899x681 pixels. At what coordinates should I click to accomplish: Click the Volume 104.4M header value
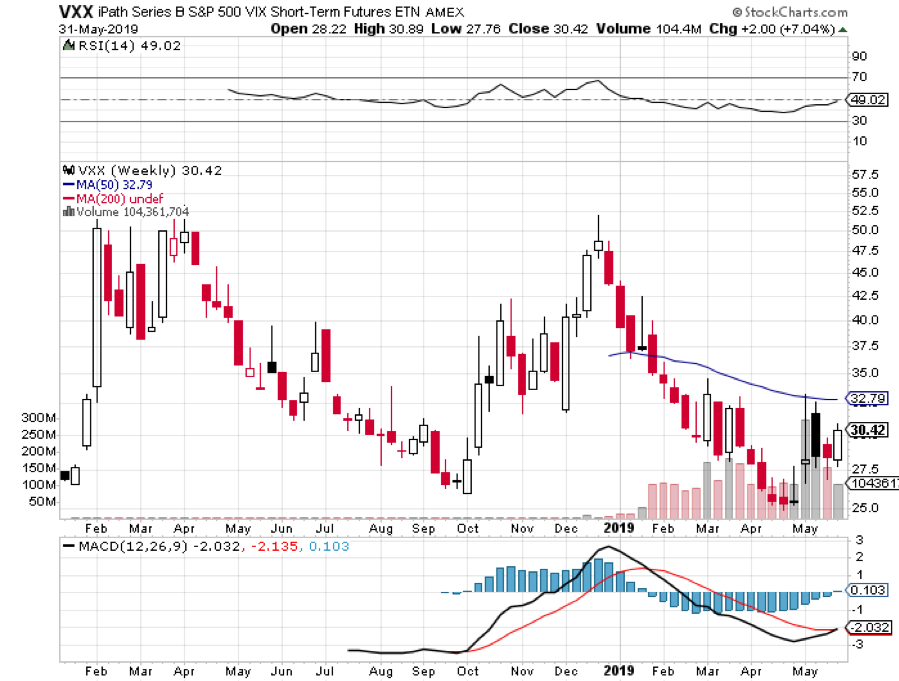[x=648, y=29]
